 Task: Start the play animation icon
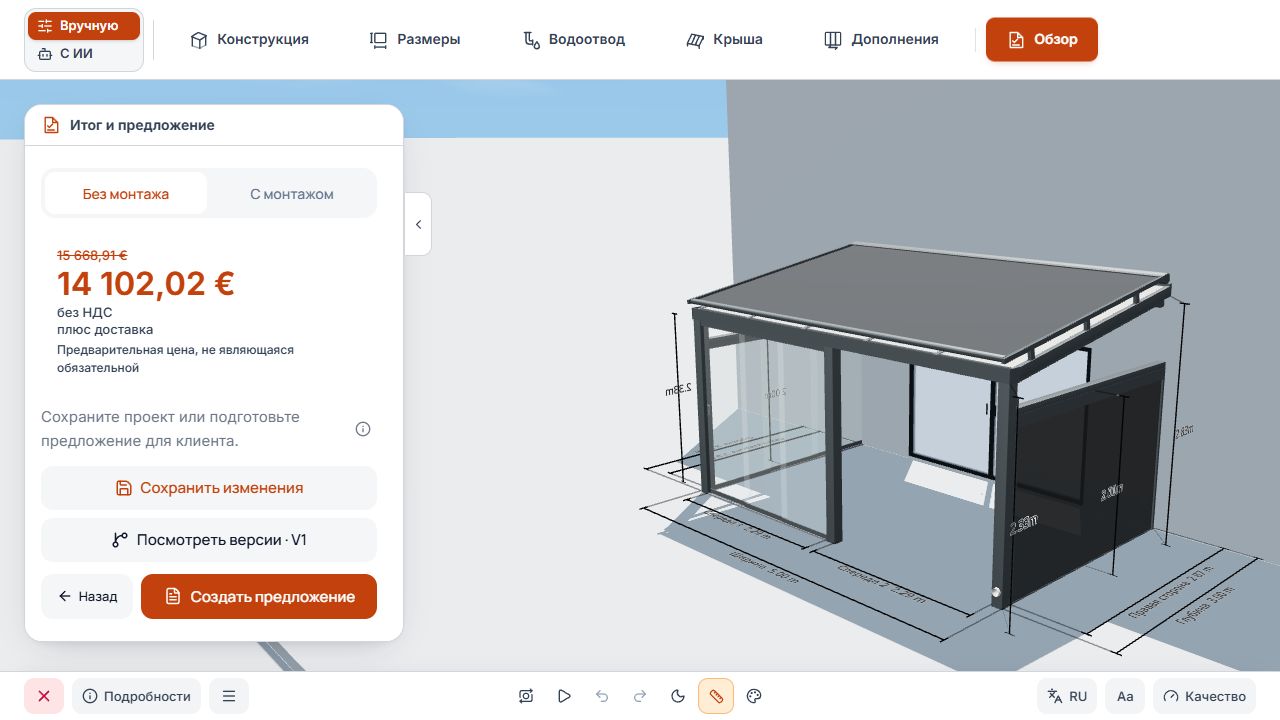pyautogui.click(x=564, y=696)
